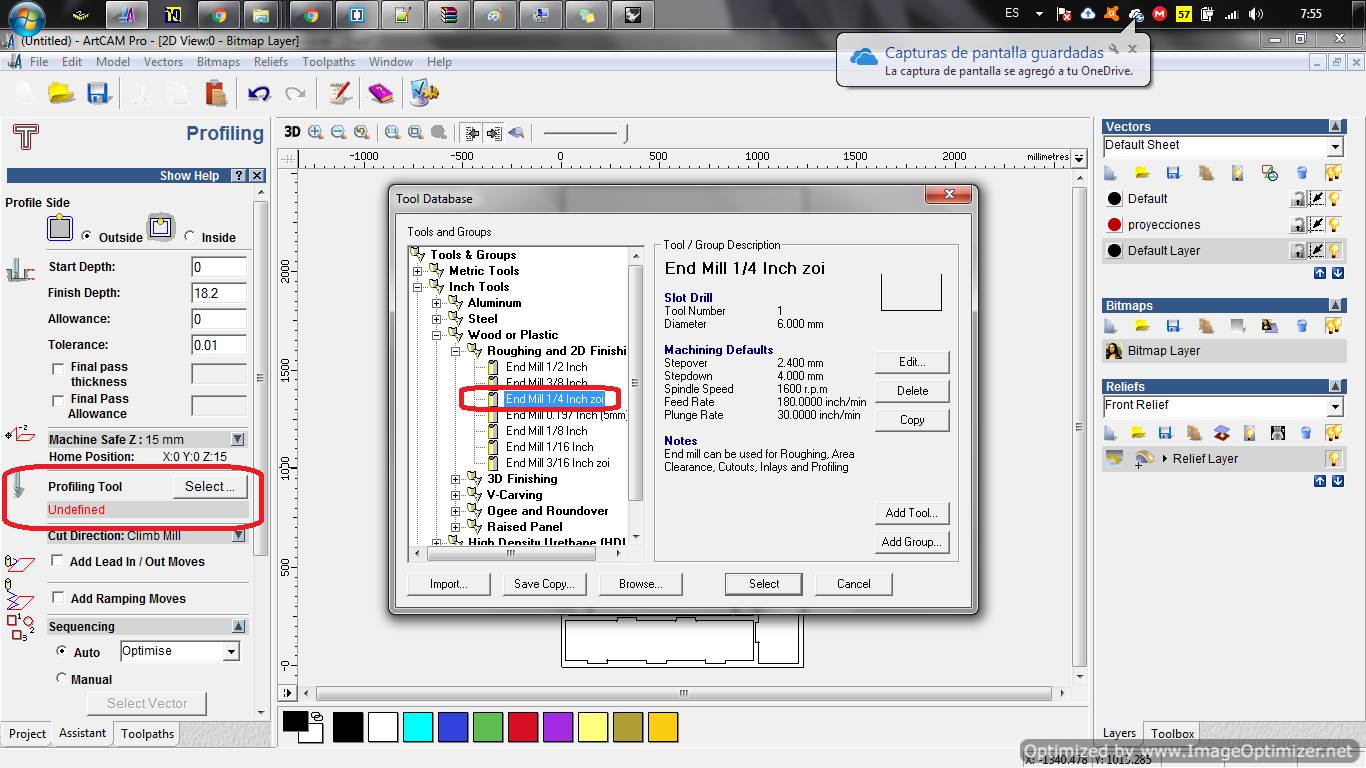The height and width of the screenshot is (768, 1366).
Task: Delete vector layer using trash icon in Vectors panel
Action: [1302, 173]
